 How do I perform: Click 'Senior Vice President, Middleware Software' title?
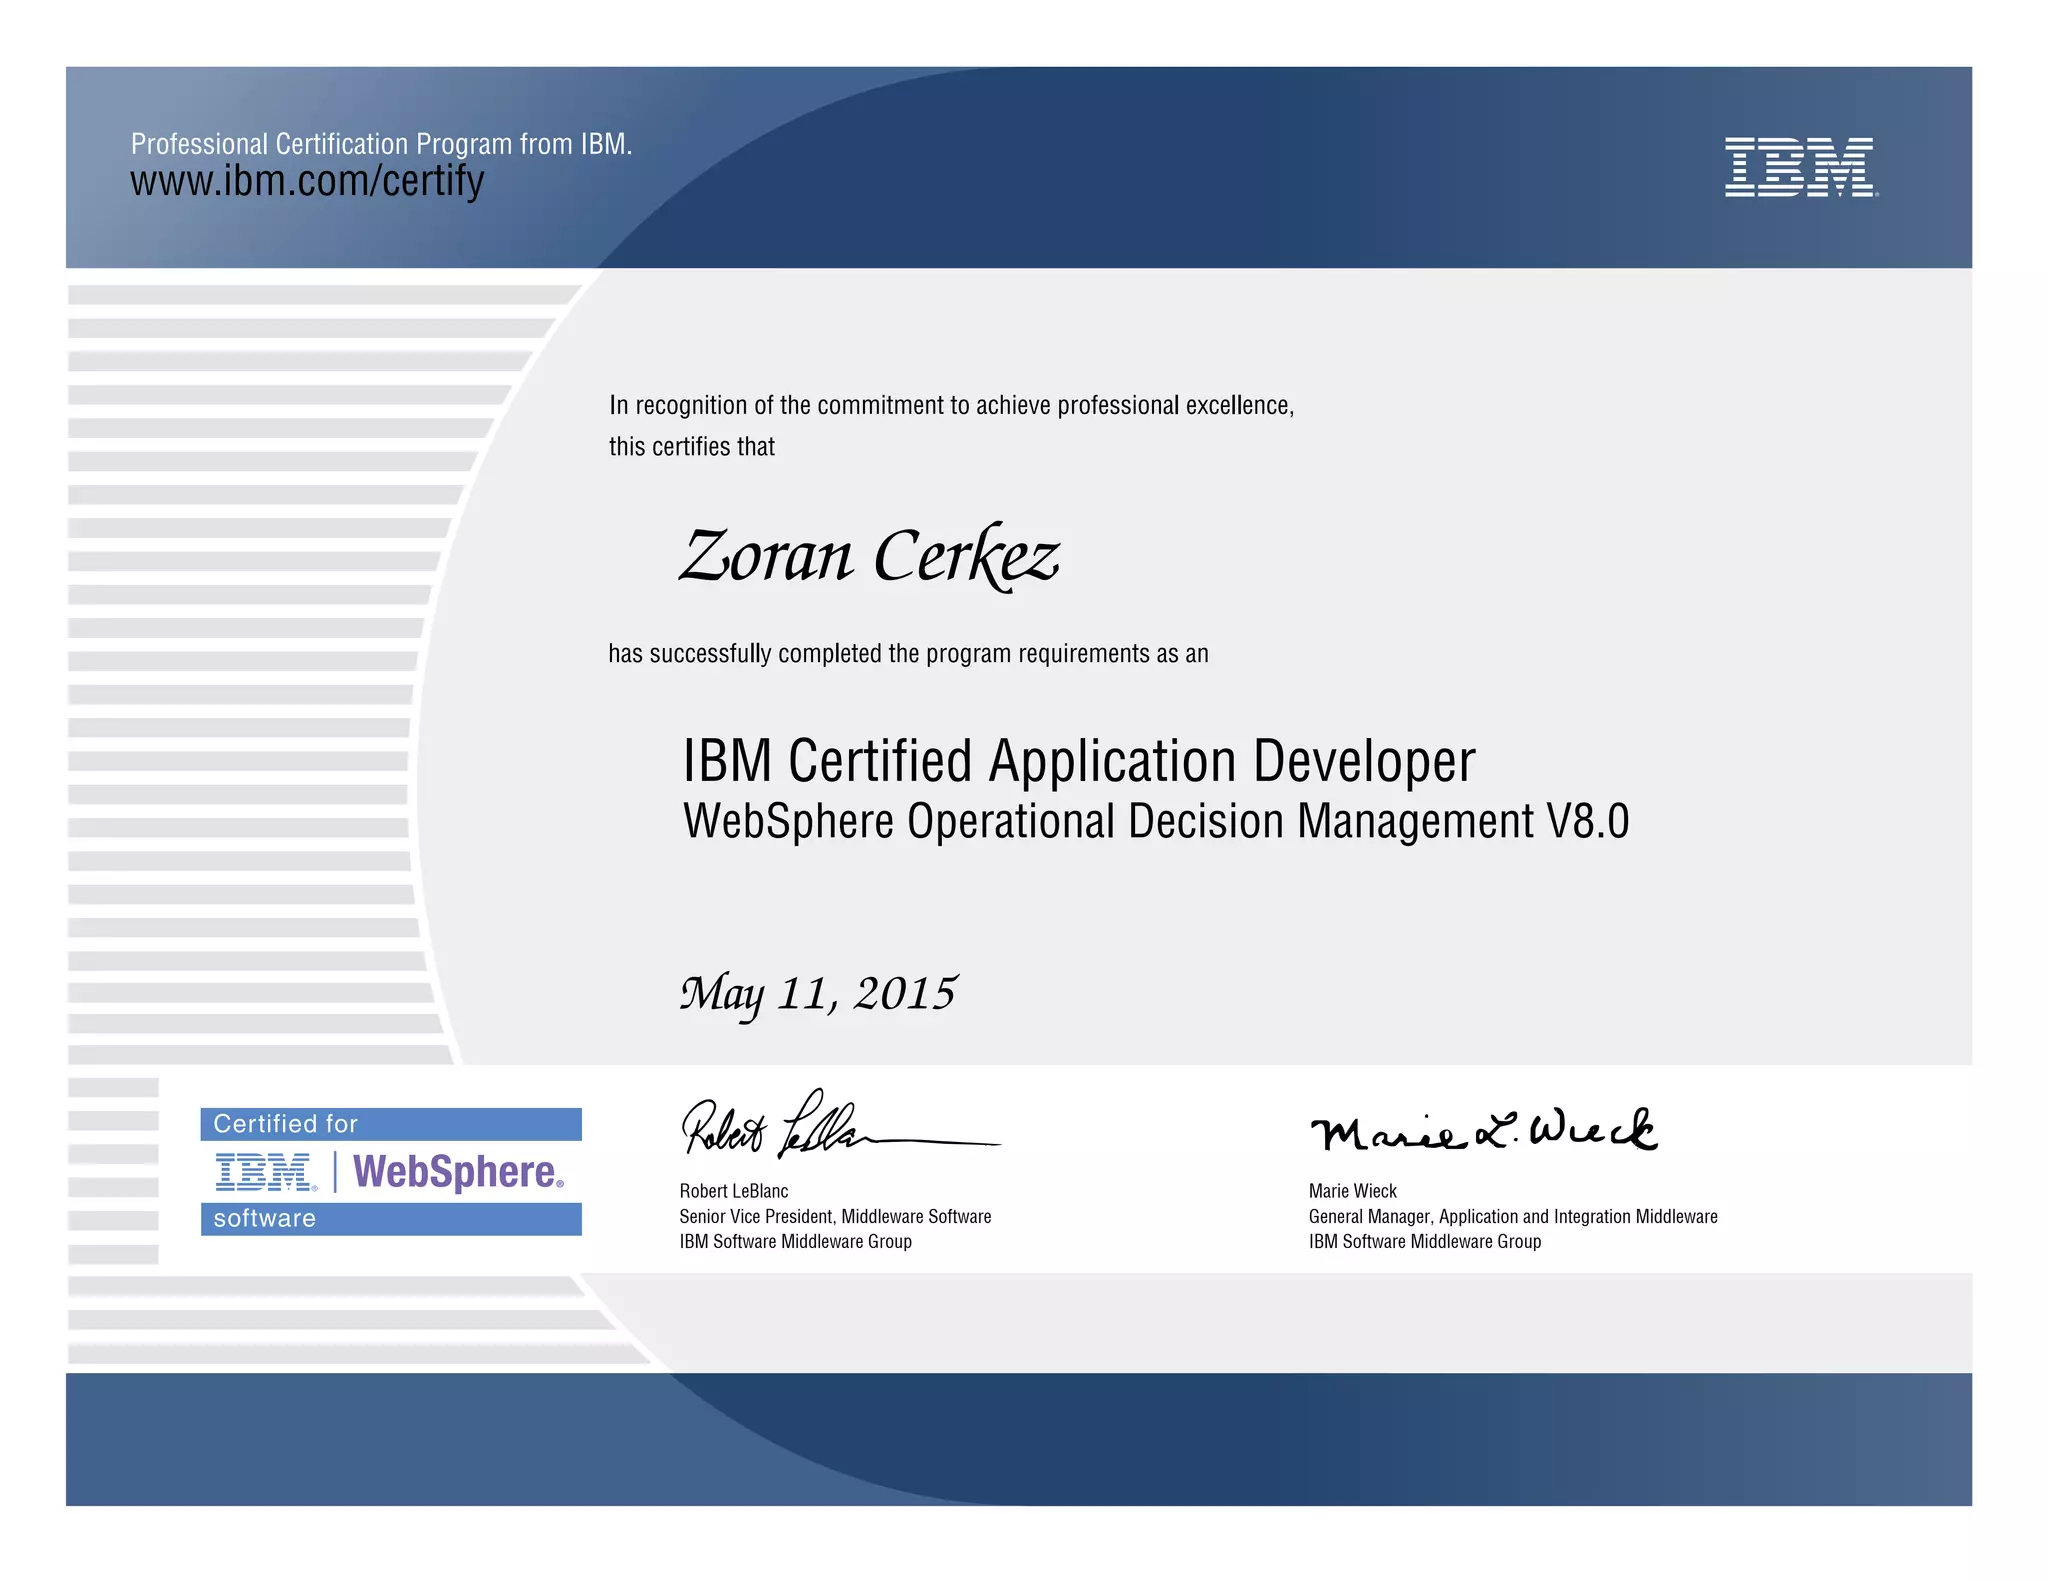coord(835,1217)
